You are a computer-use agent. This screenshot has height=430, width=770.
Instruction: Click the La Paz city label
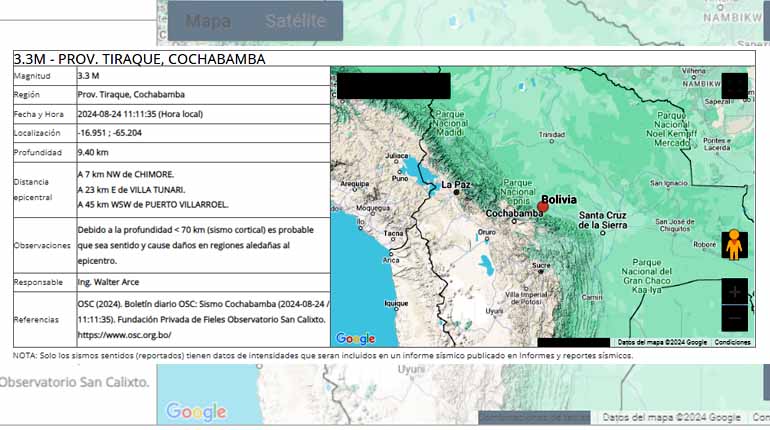click(455, 185)
